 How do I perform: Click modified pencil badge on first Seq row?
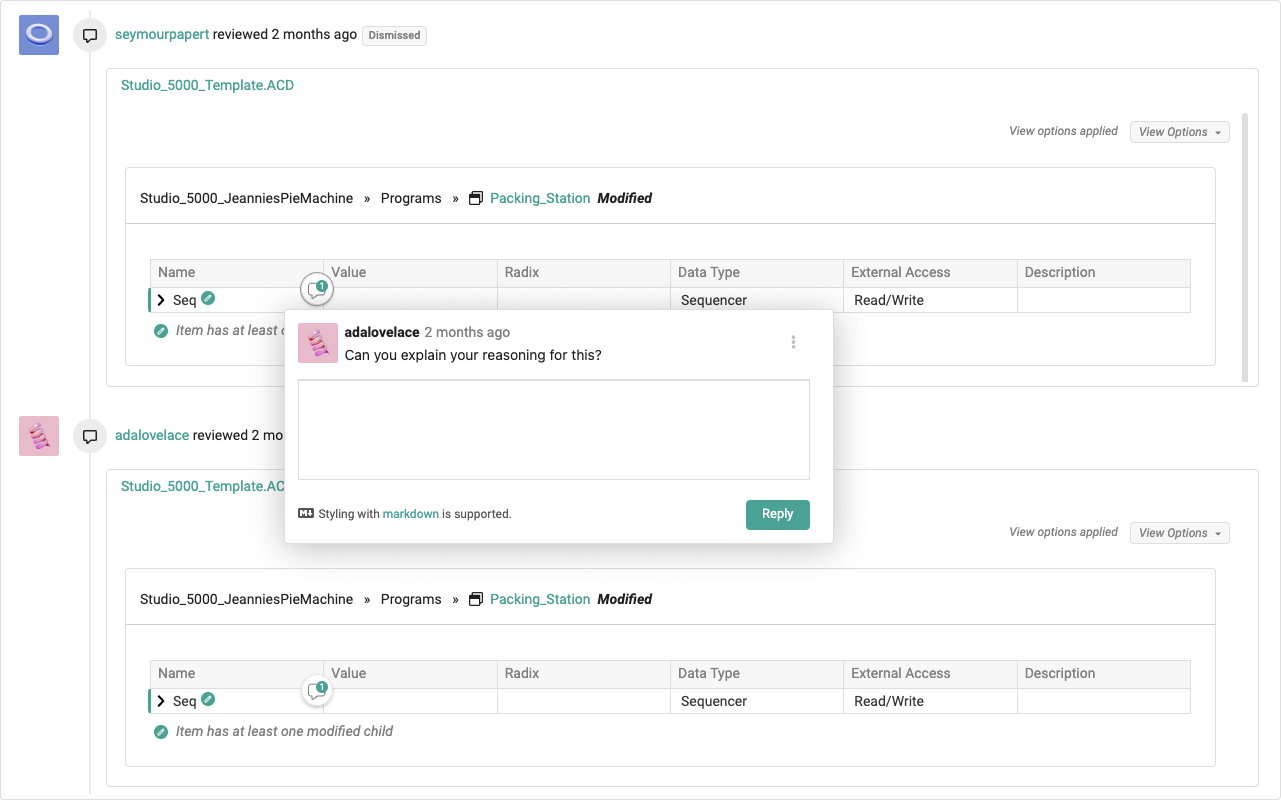[x=208, y=299]
